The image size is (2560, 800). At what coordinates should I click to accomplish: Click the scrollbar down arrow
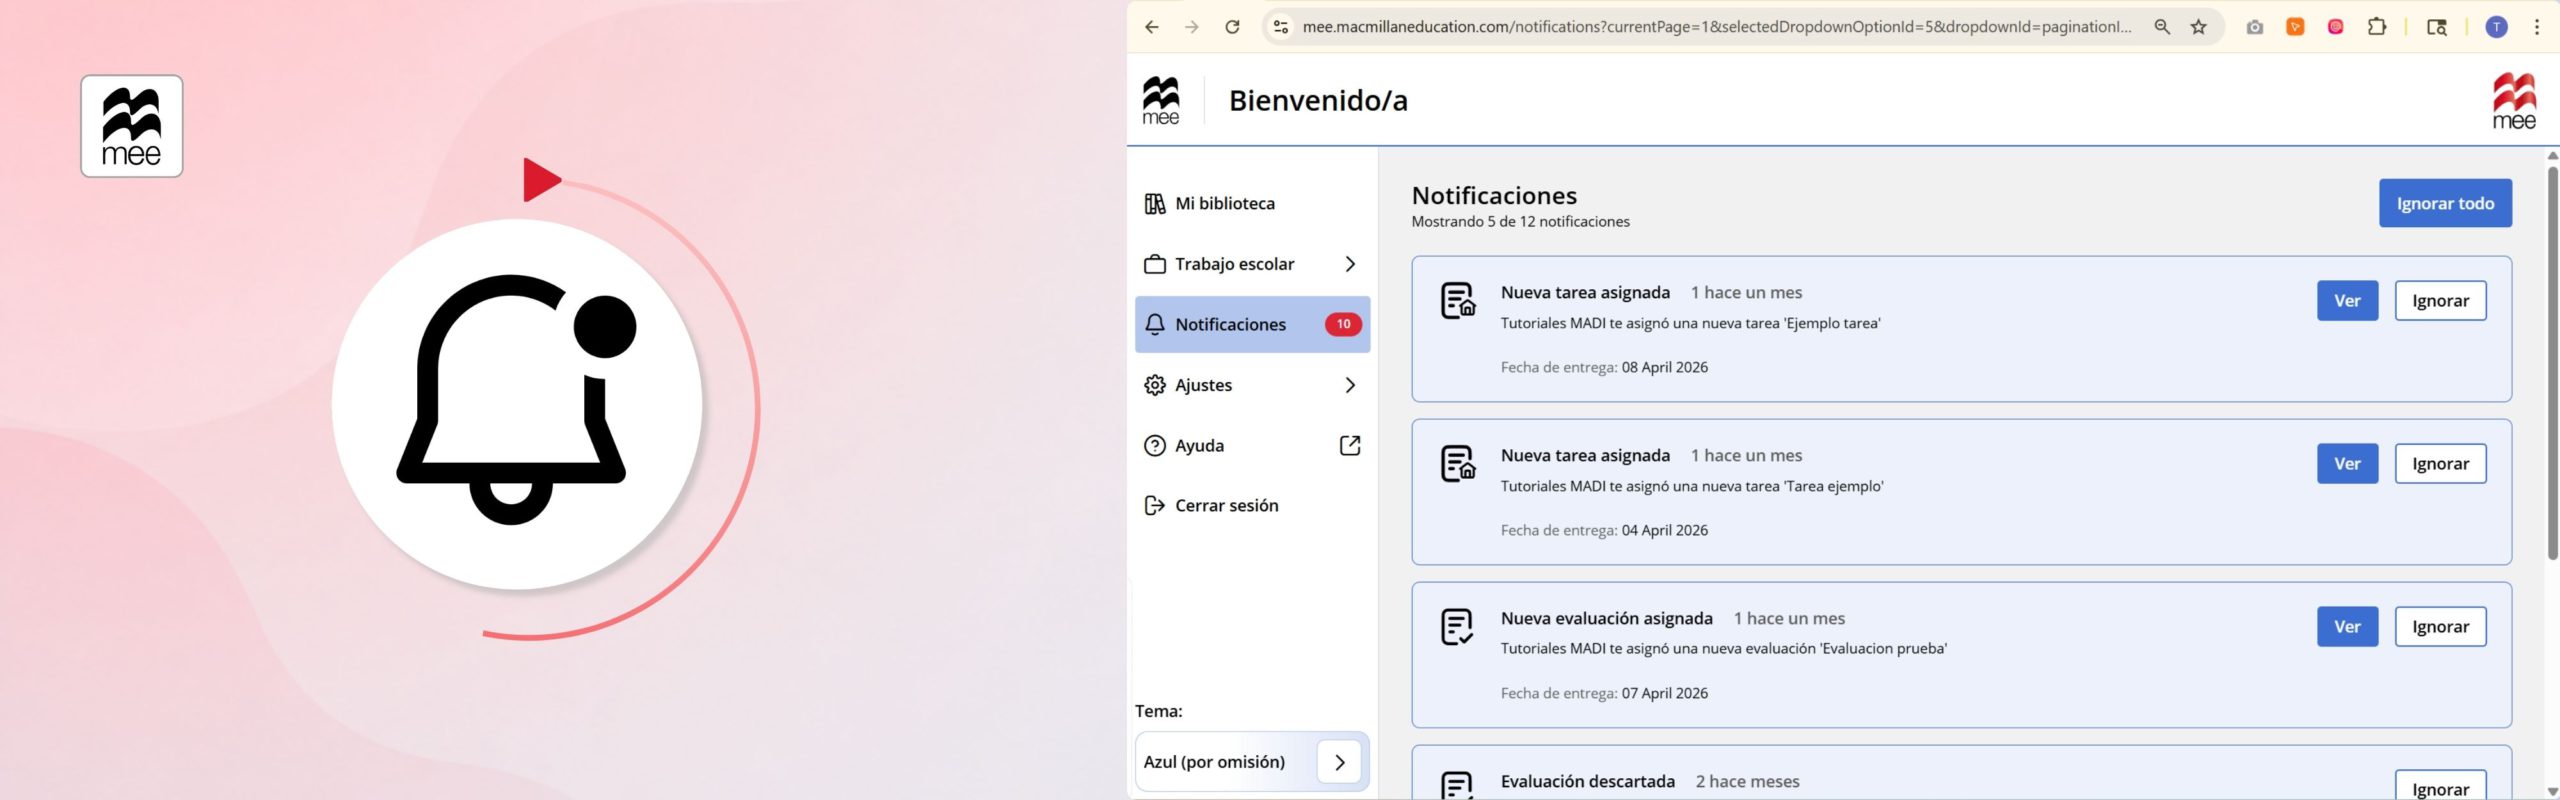point(2552,792)
